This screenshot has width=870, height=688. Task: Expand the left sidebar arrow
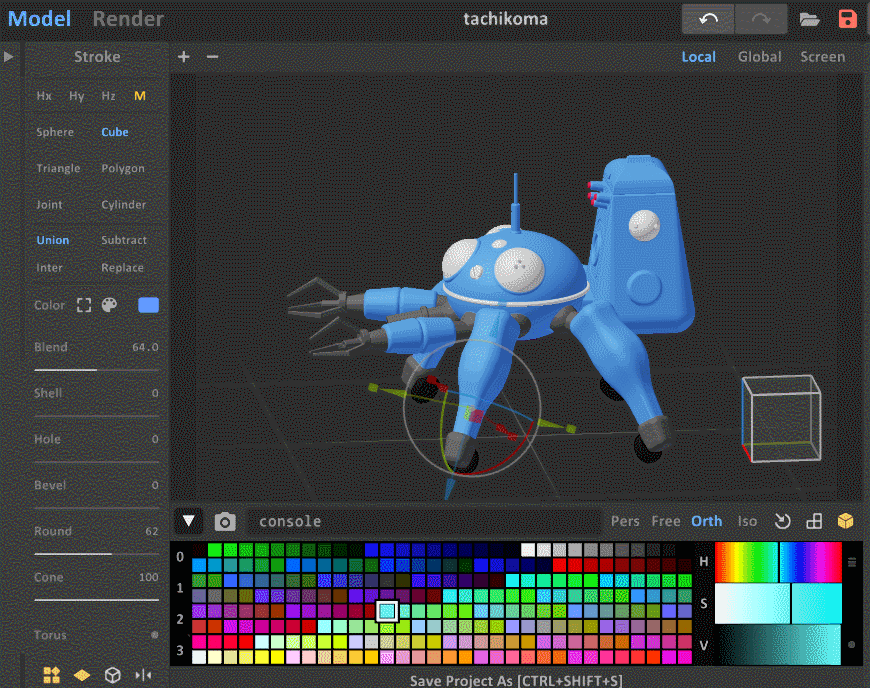point(9,57)
